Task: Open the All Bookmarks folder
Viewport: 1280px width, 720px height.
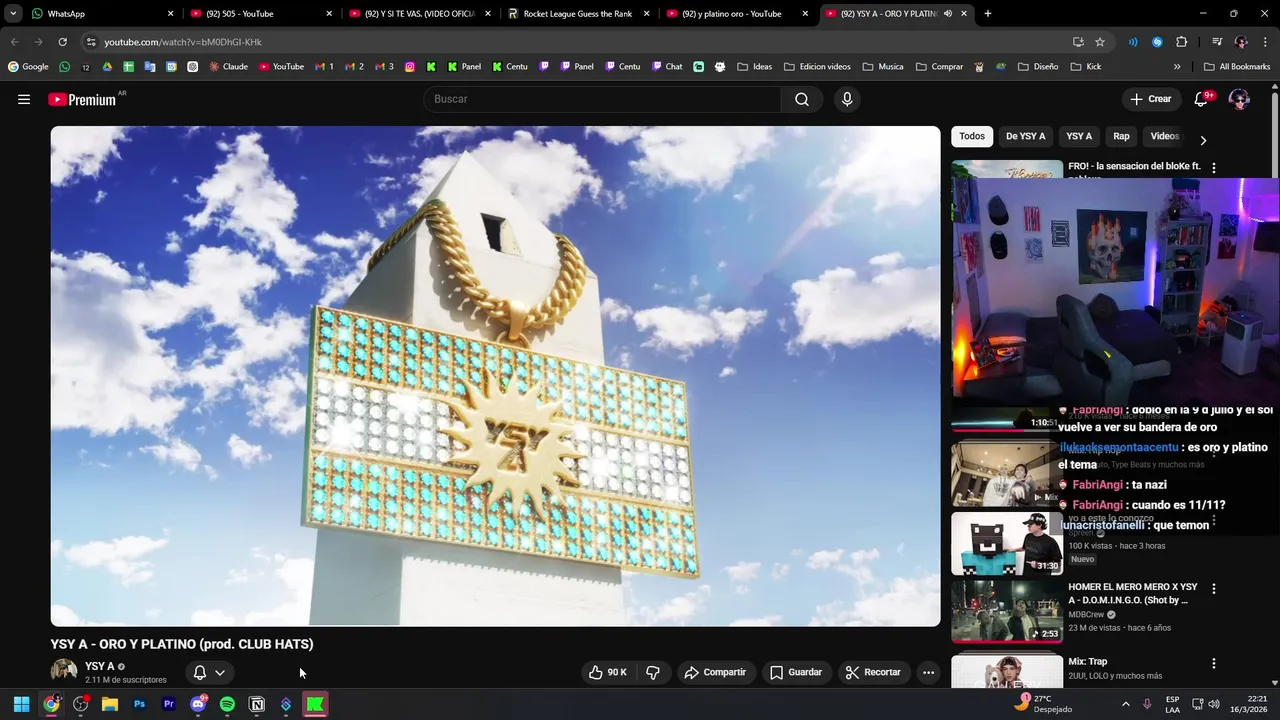Action: tap(1237, 67)
